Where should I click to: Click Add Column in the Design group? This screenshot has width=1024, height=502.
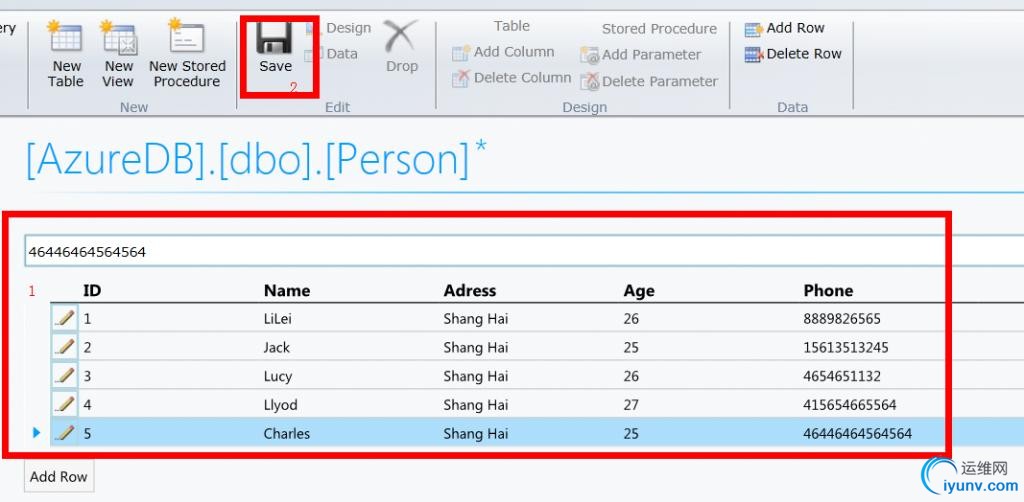[504, 52]
